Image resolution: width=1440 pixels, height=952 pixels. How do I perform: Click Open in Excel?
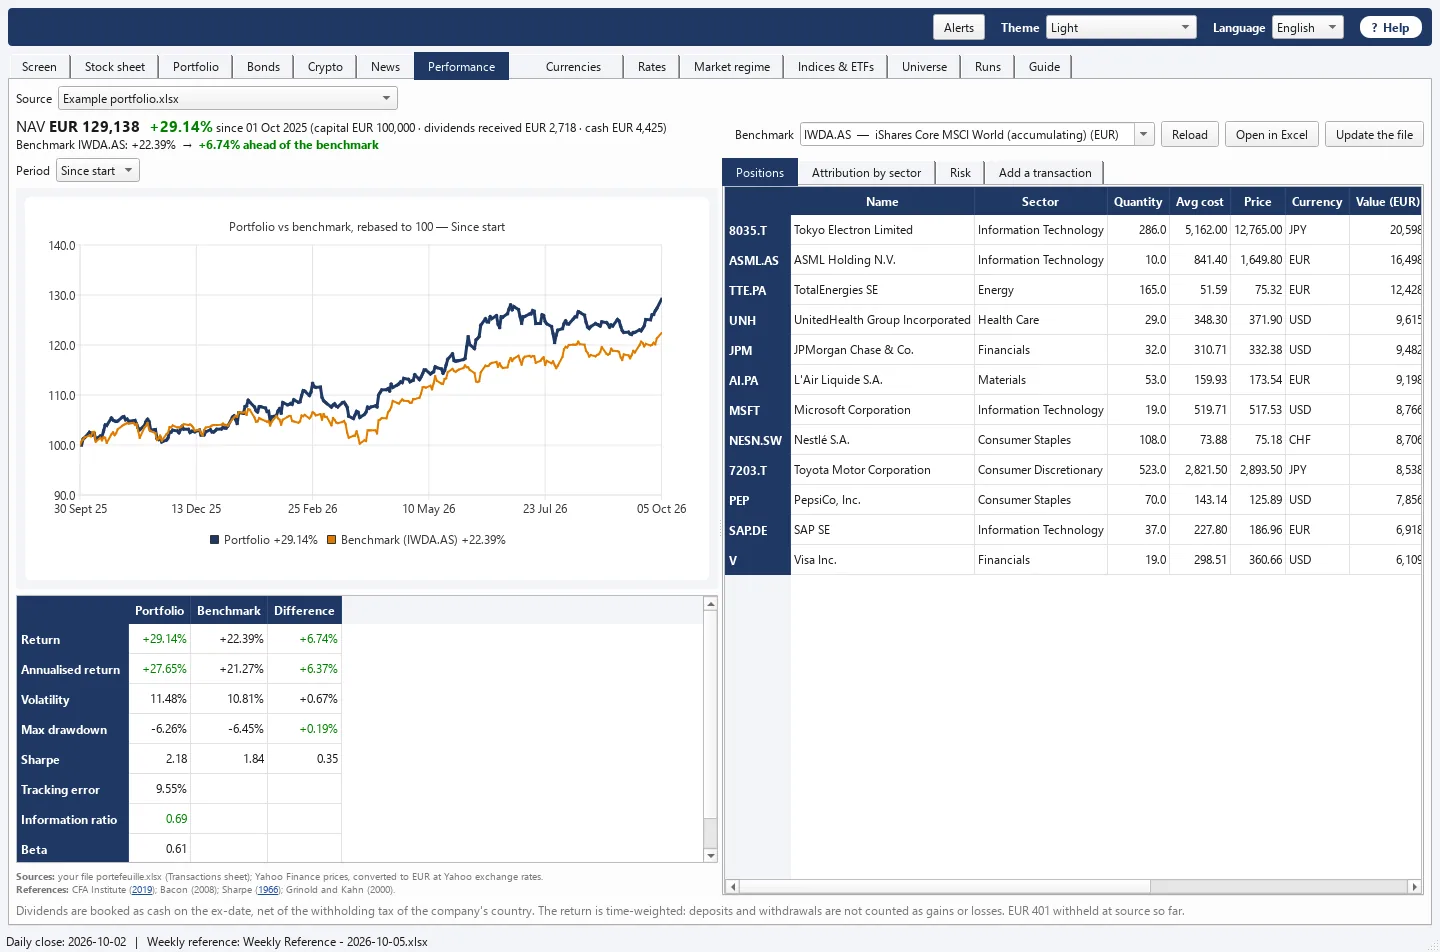click(1272, 135)
